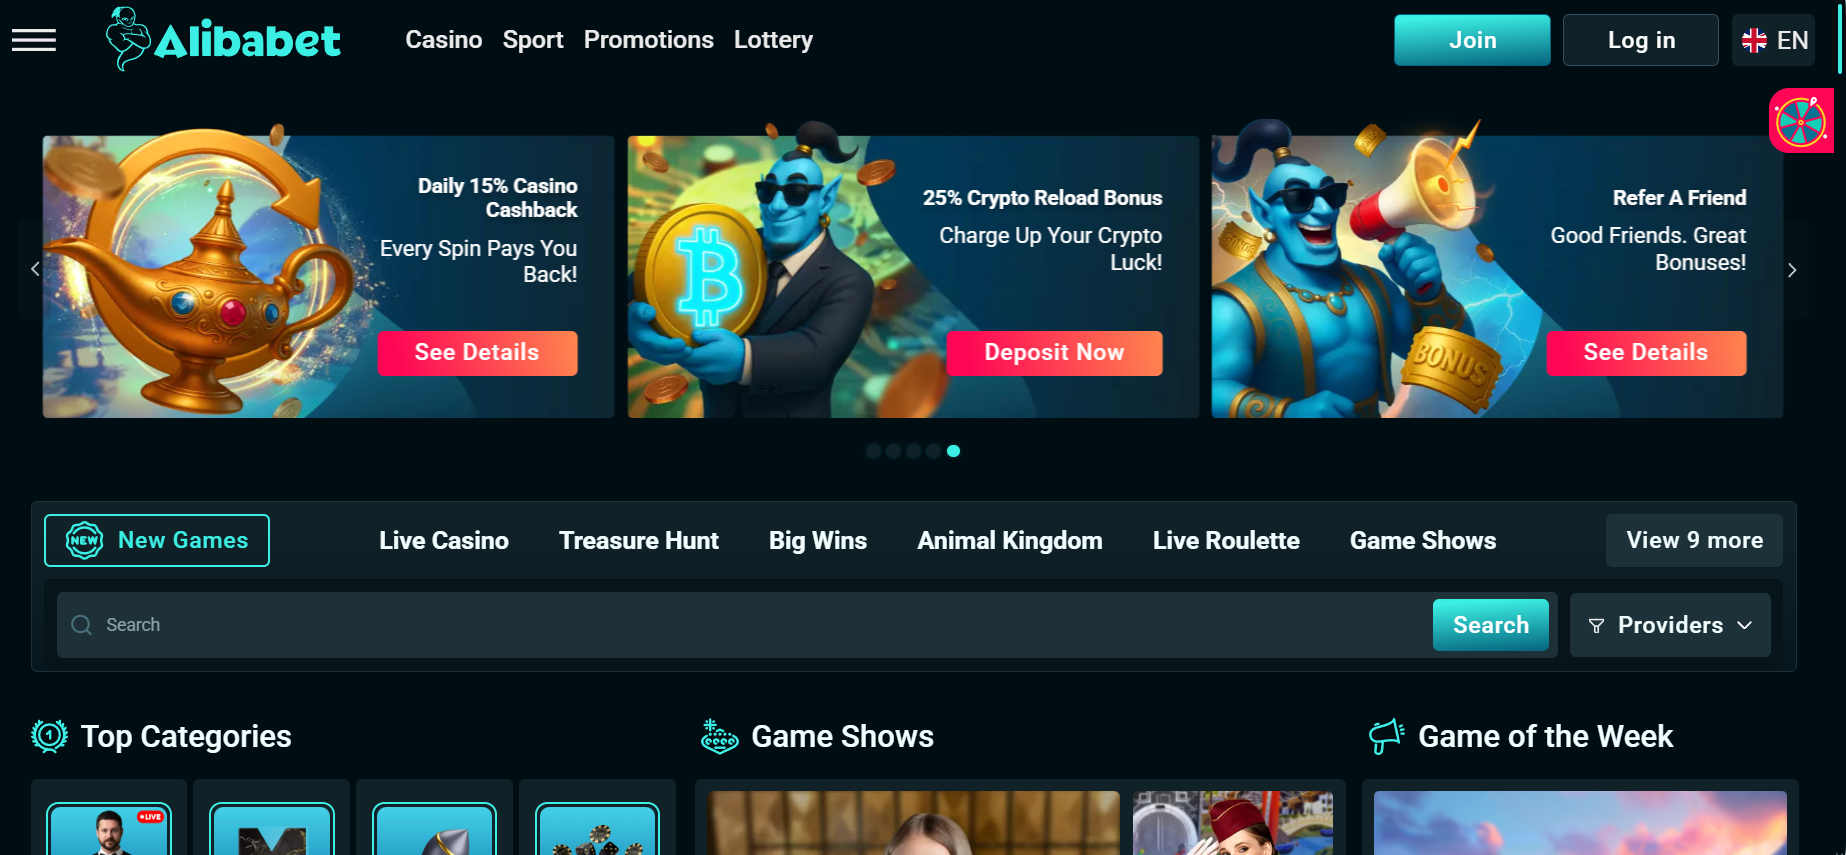The height and width of the screenshot is (855, 1846).
Task: Select the third carousel pagination dot
Action: coord(913,451)
